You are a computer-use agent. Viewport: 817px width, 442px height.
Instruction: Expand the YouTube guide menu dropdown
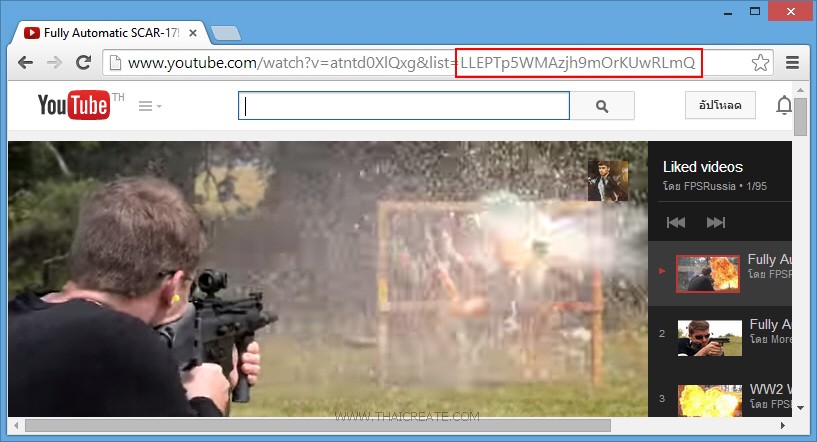[x=150, y=106]
